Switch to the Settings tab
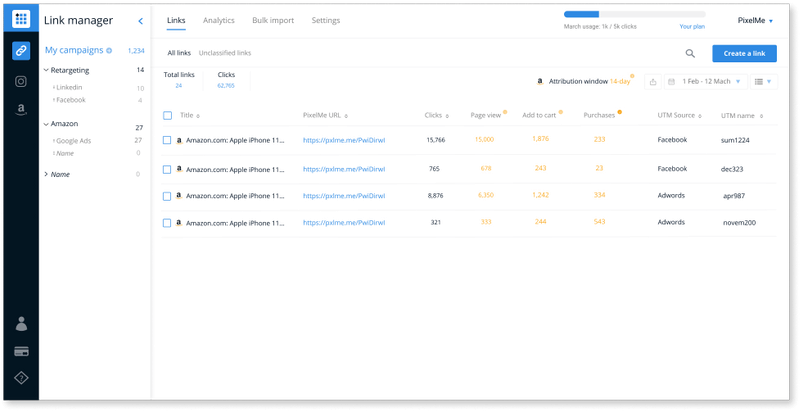This screenshot has width=800, height=411. 326,21
